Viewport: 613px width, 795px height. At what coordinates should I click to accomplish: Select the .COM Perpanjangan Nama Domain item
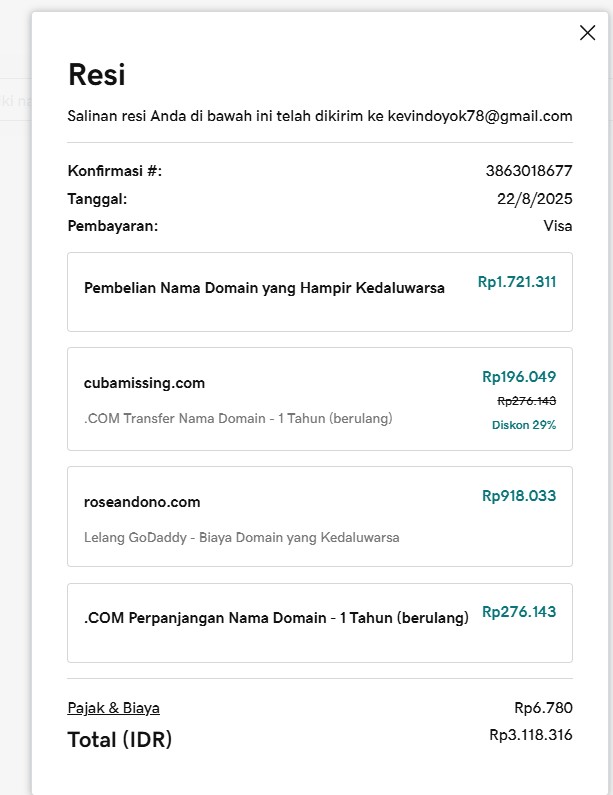276,618
